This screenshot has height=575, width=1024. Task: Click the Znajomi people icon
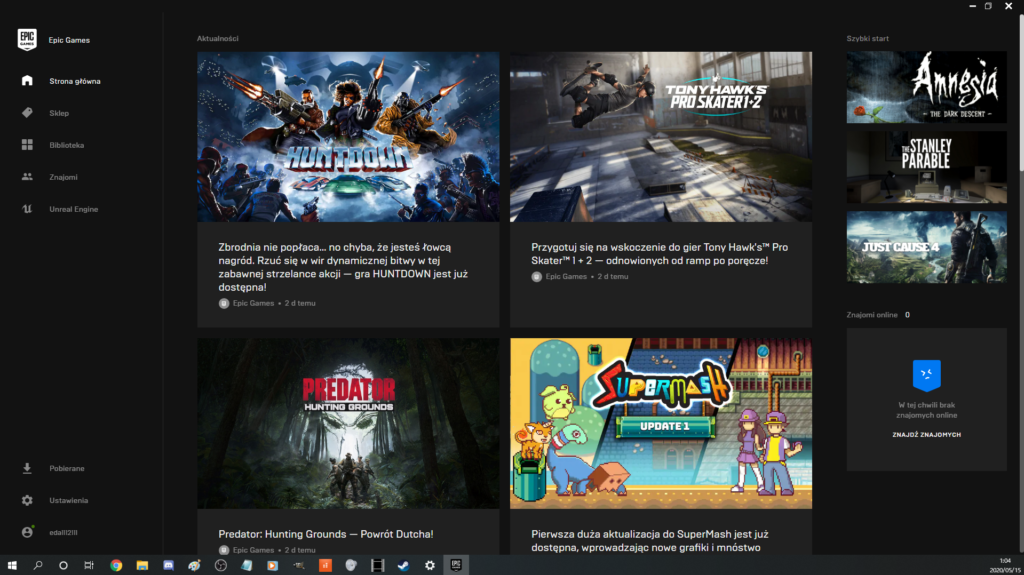[x=27, y=176]
